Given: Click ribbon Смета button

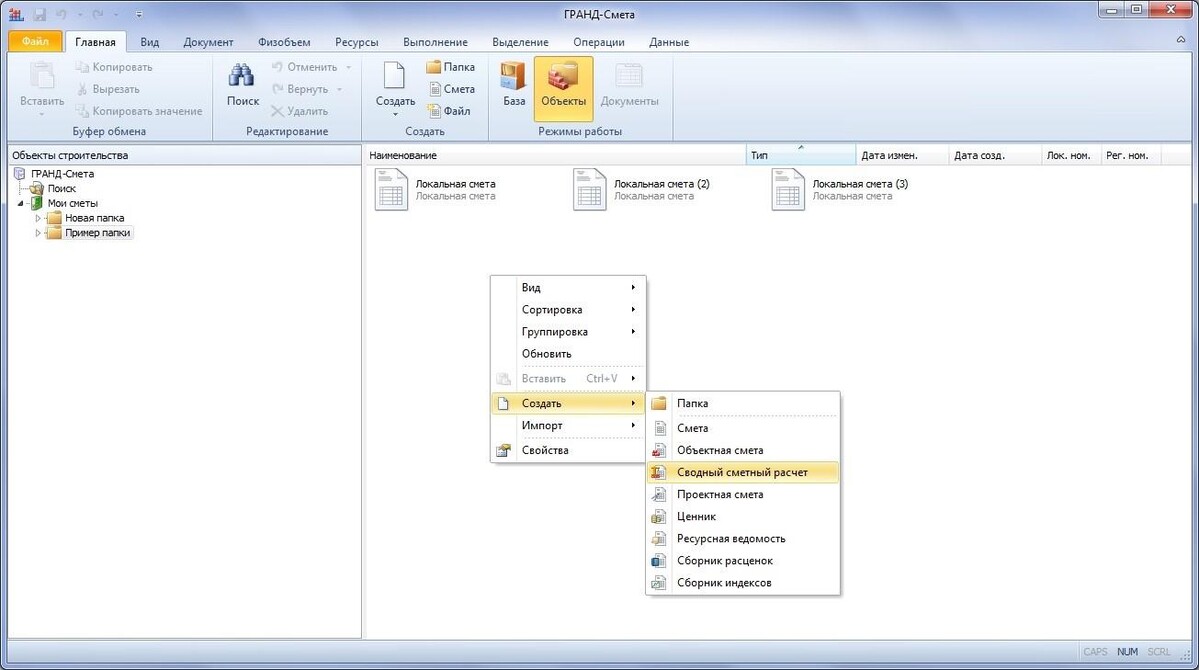Looking at the screenshot, I should pyautogui.click(x=451, y=89).
